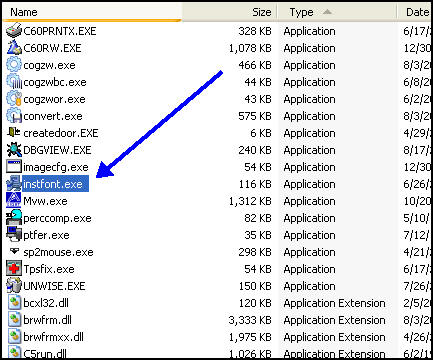The width and height of the screenshot is (433, 360).
Task: Click the UNWISE.EXE file name
Action: pos(54,286)
